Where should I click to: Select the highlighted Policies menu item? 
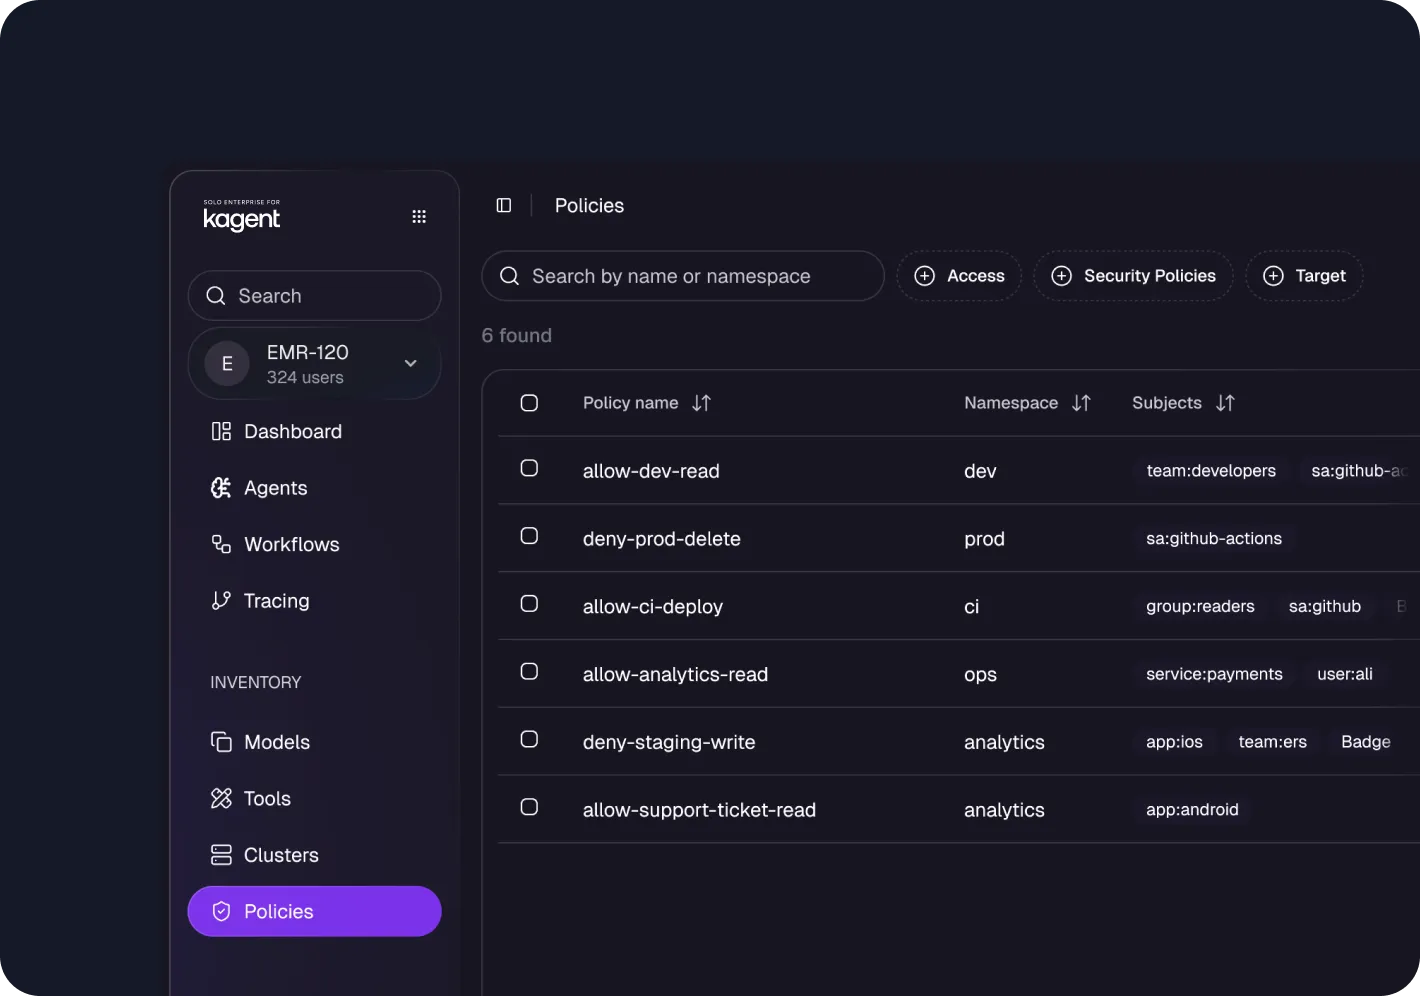(x=314, y=911)
